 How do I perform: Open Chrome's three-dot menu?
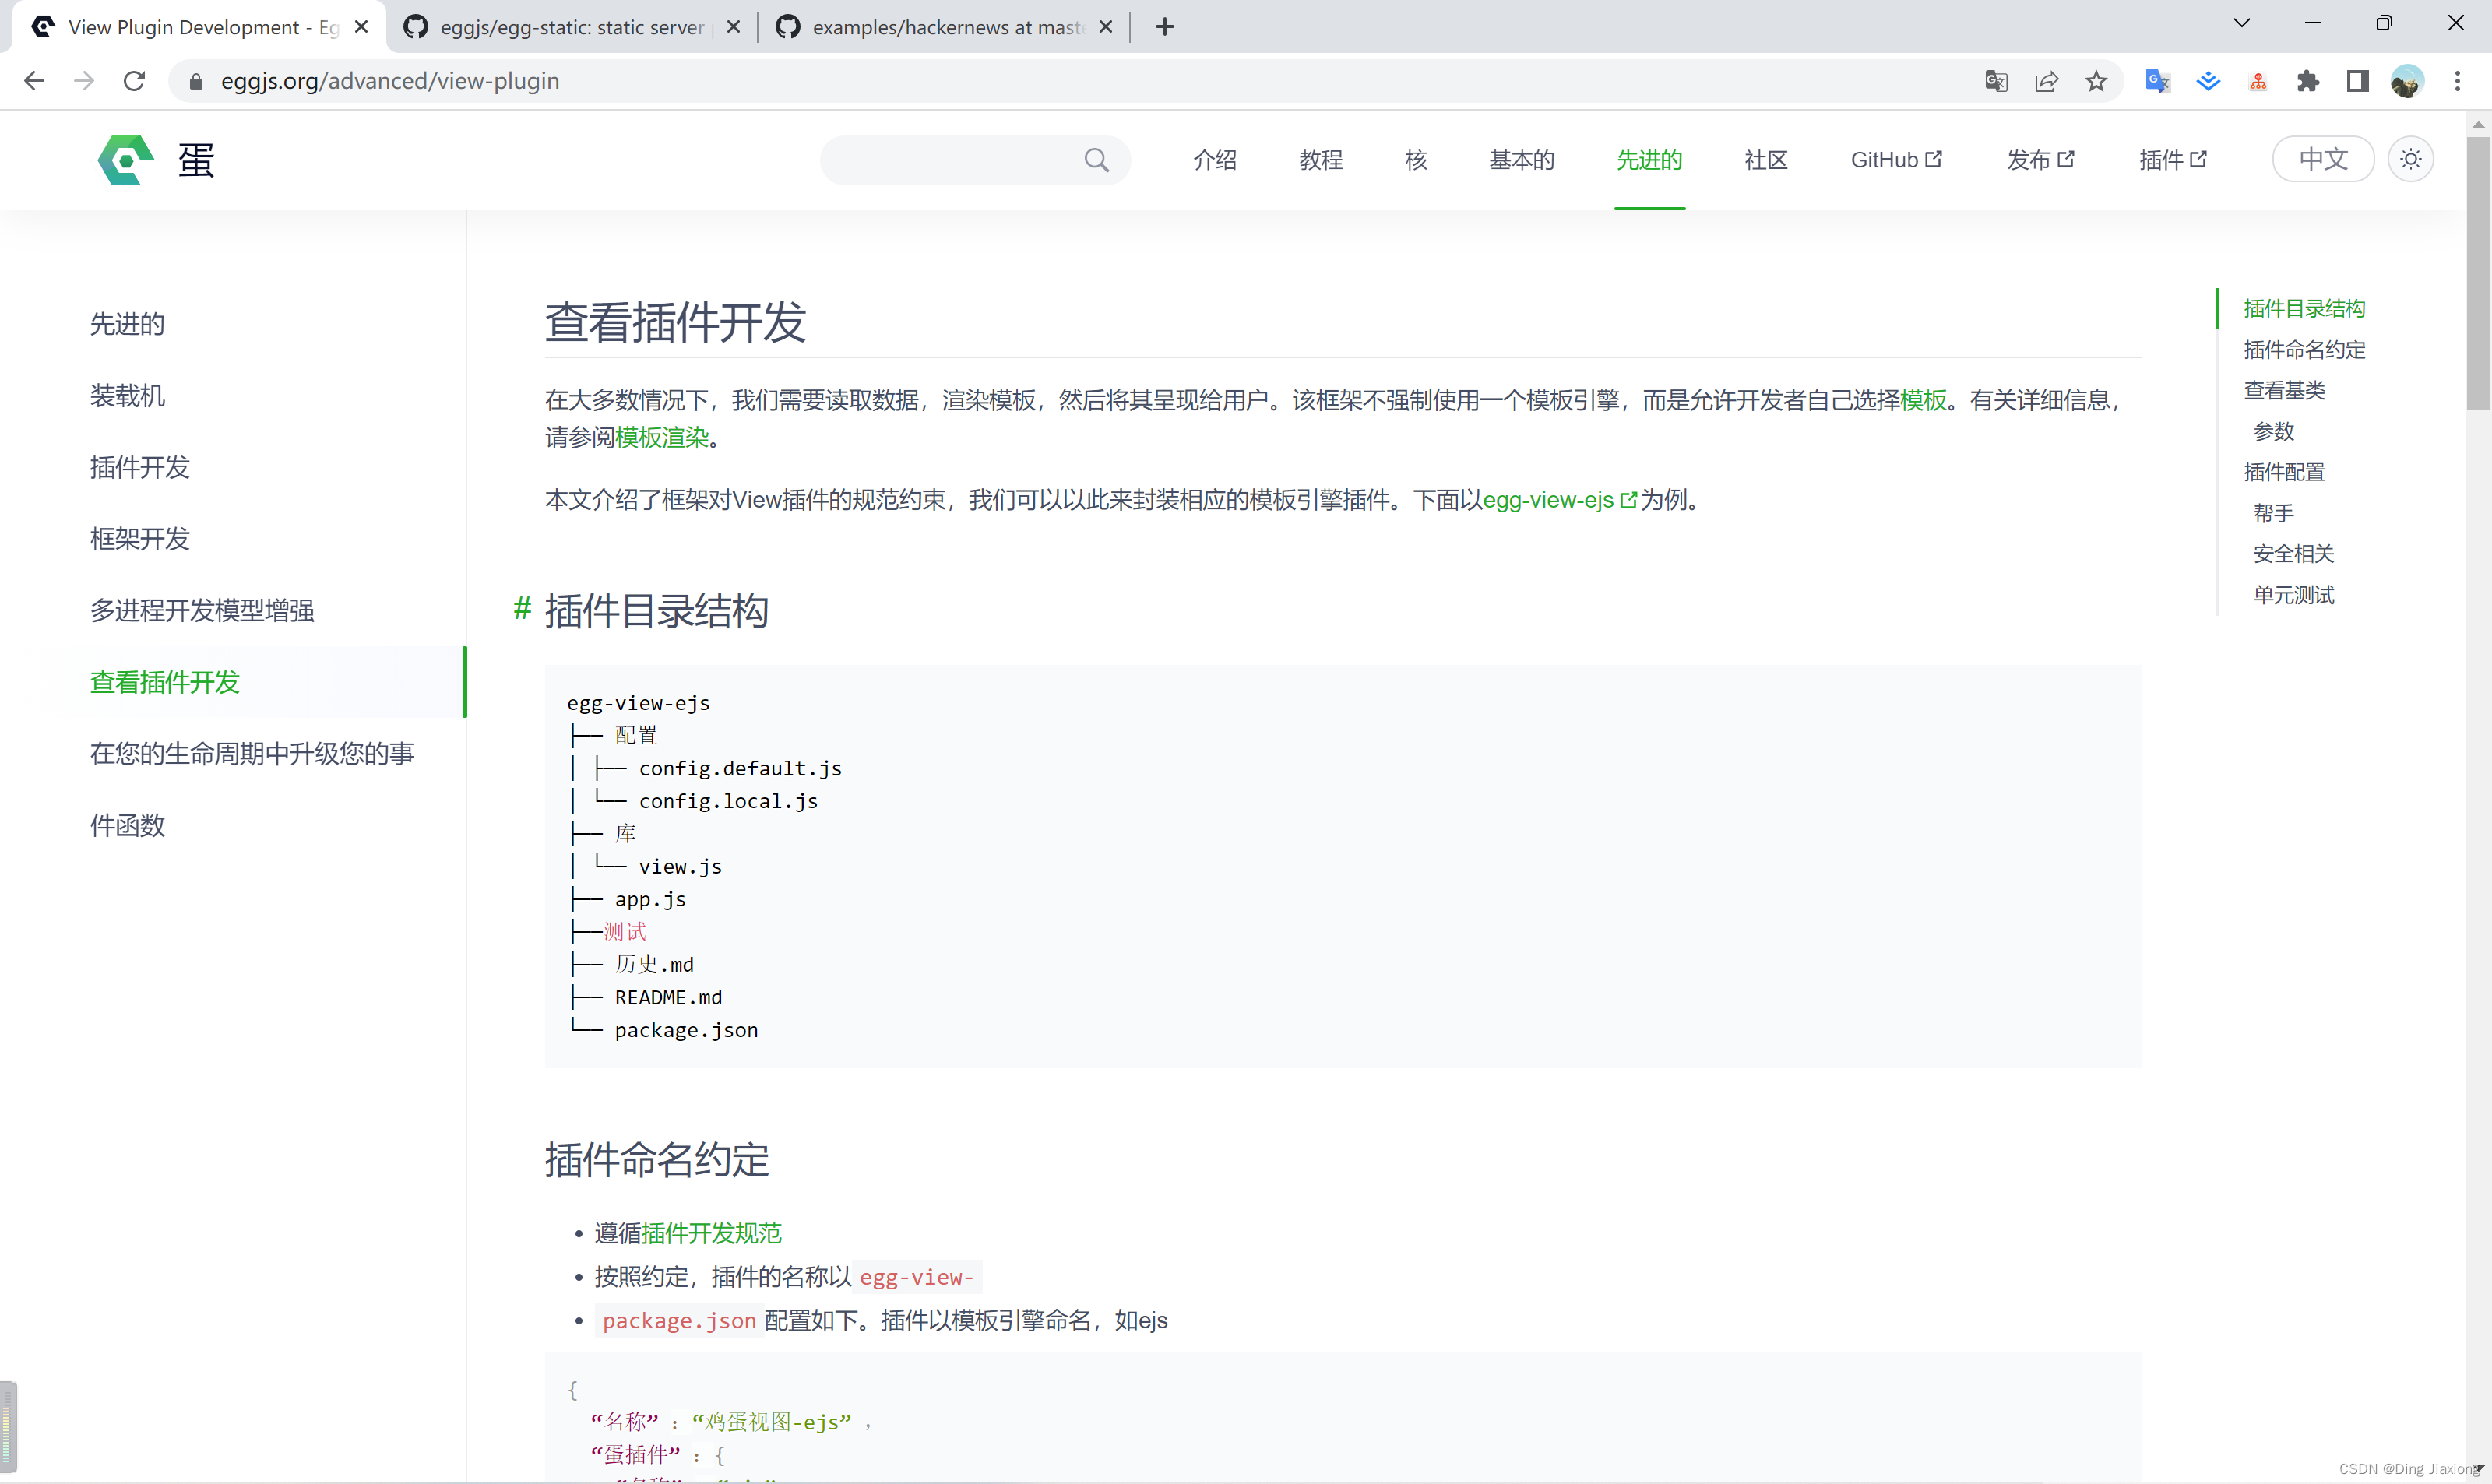(x=2457, y=81)
